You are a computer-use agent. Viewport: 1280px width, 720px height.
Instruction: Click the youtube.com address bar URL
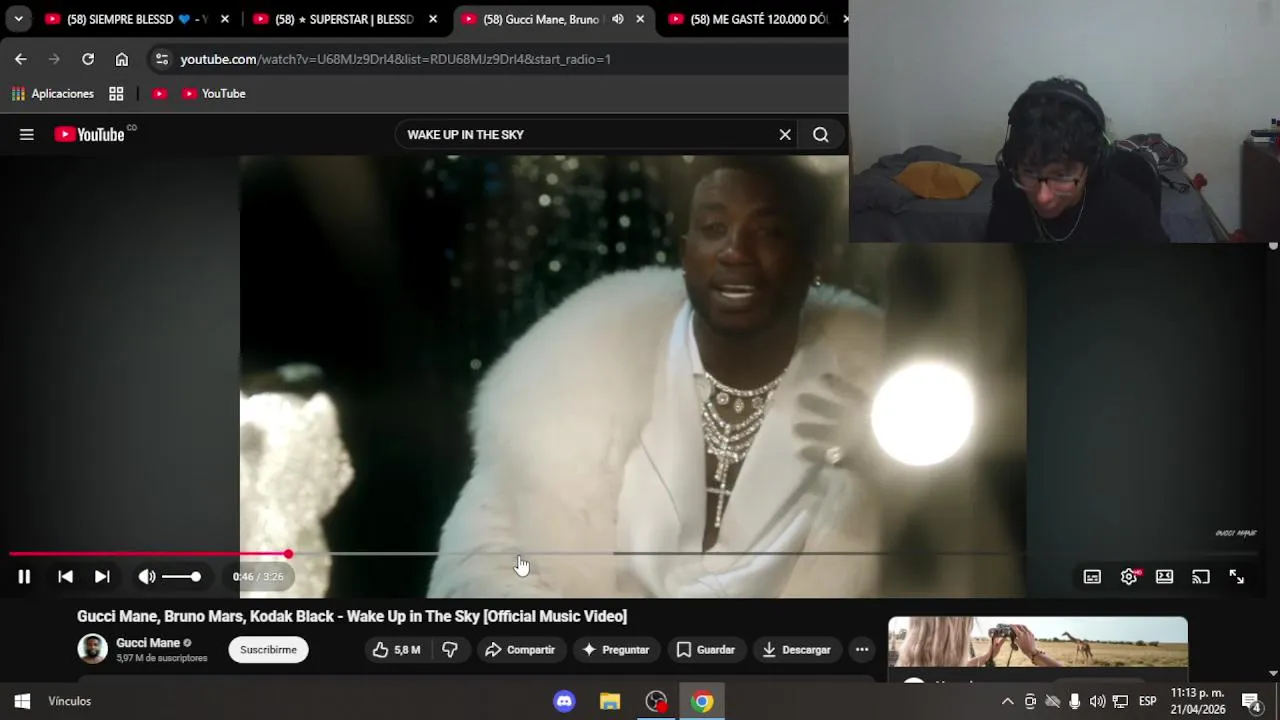[395, 59]
